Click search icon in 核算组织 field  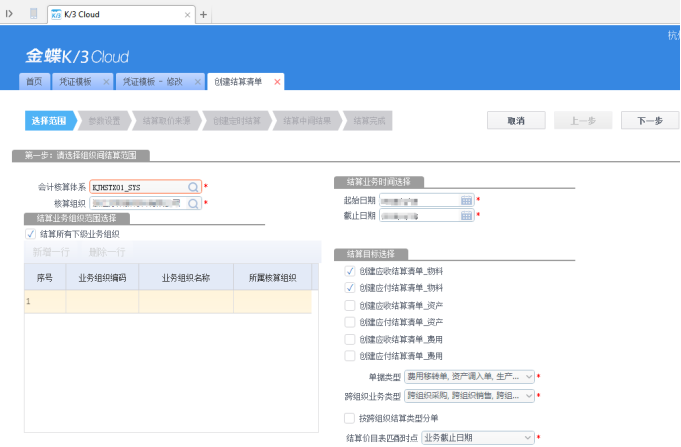coord(194,203)
